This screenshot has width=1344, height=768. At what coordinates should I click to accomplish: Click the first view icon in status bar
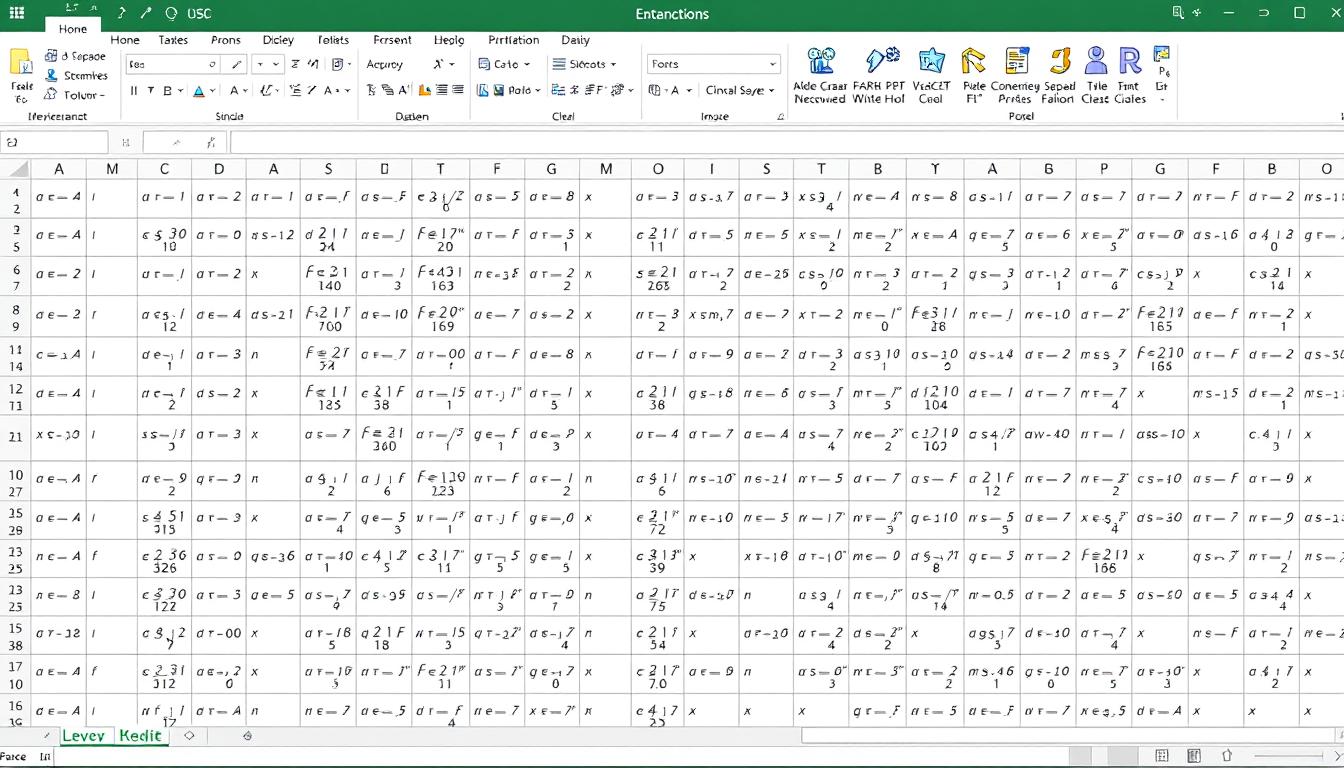tap(1162, 756)
